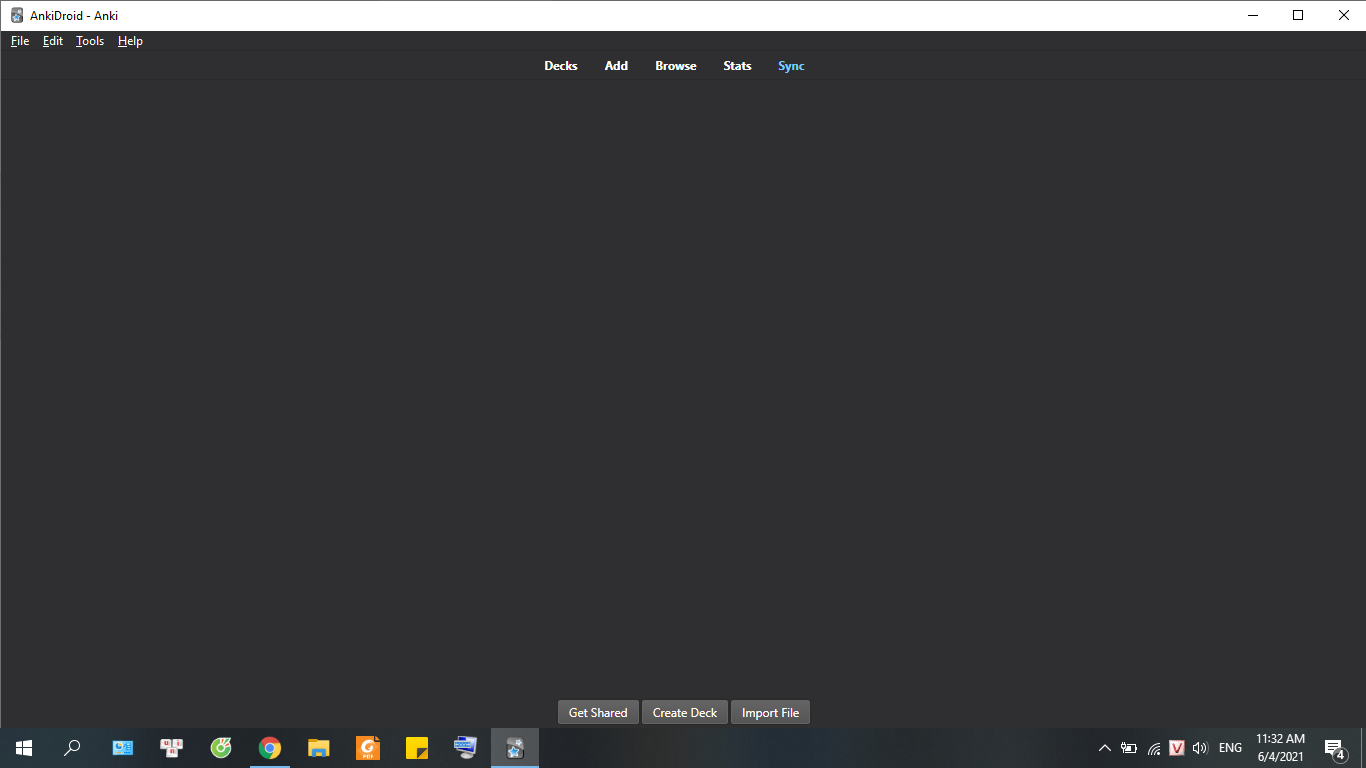Open the red keyboard-keys app in taskbar
This screenshot has height=768, width=1366.
(172, 748)
